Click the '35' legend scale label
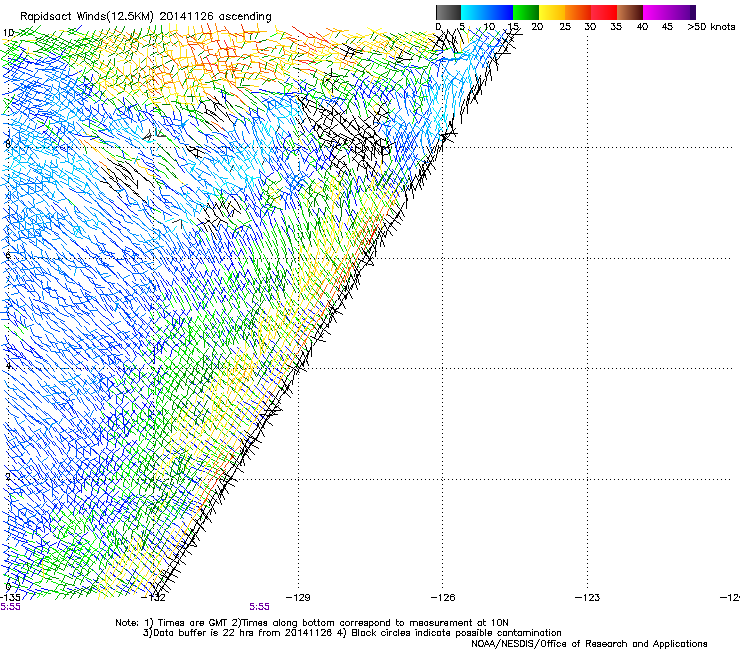The width and height of the screenshot is (740, 650). click(x=616, y=27)
